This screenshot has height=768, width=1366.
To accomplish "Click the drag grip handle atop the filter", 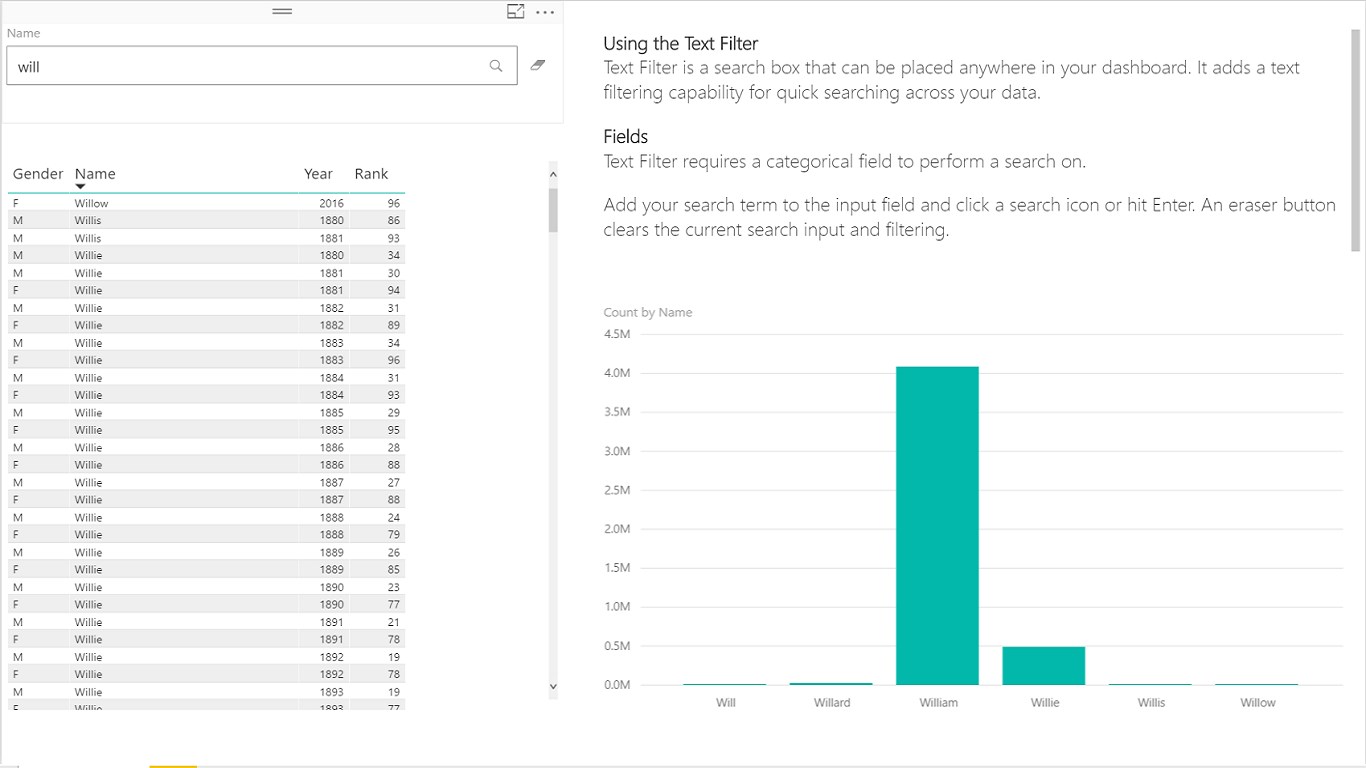I will 282,12.
